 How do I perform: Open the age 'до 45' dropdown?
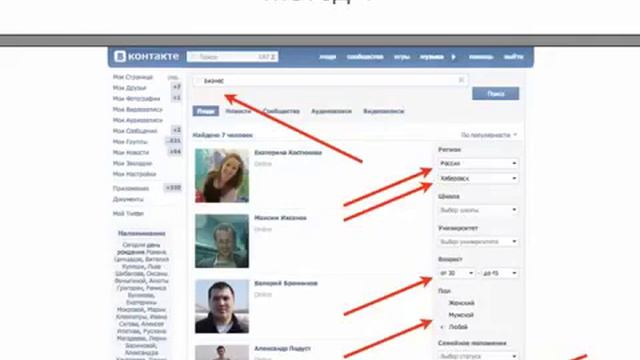[500, 273]
